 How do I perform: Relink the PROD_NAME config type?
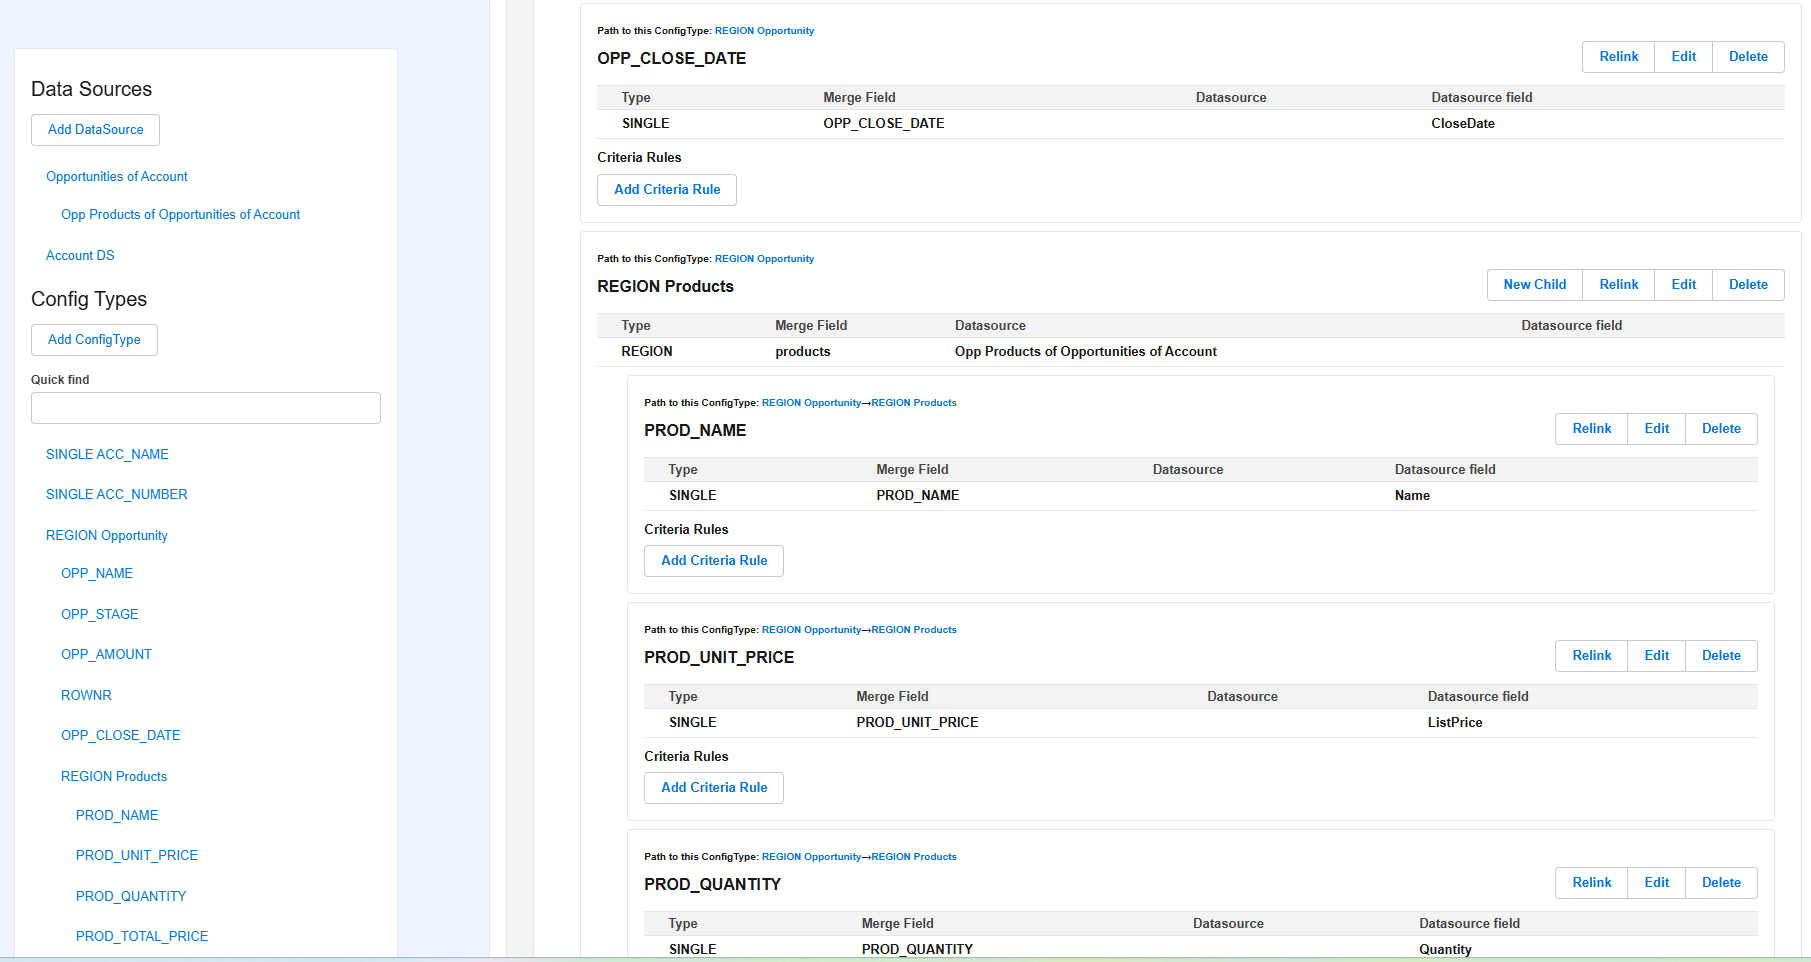click(1591, 429)
